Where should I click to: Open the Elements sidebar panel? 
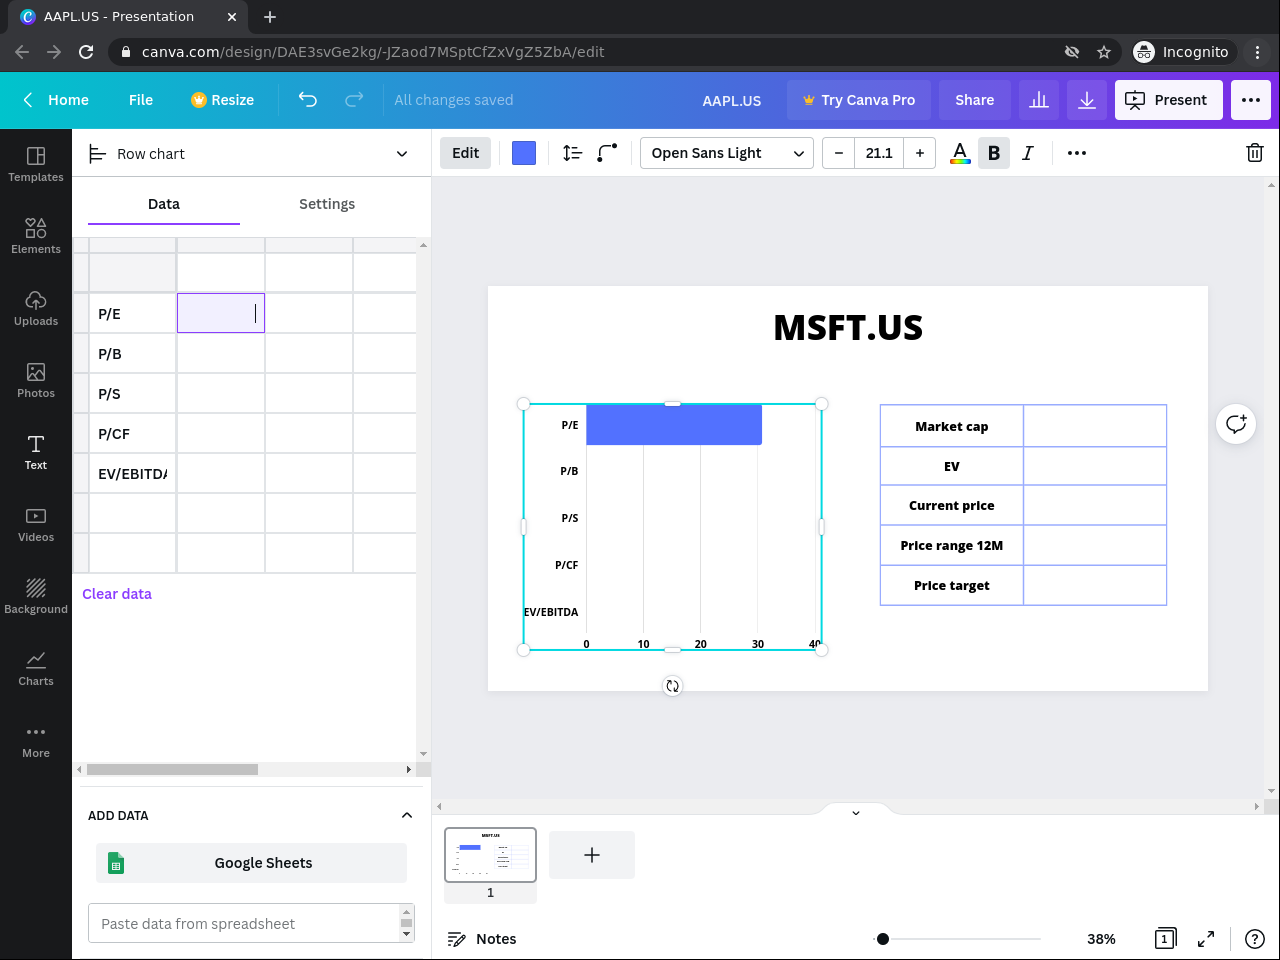point(36,236)
